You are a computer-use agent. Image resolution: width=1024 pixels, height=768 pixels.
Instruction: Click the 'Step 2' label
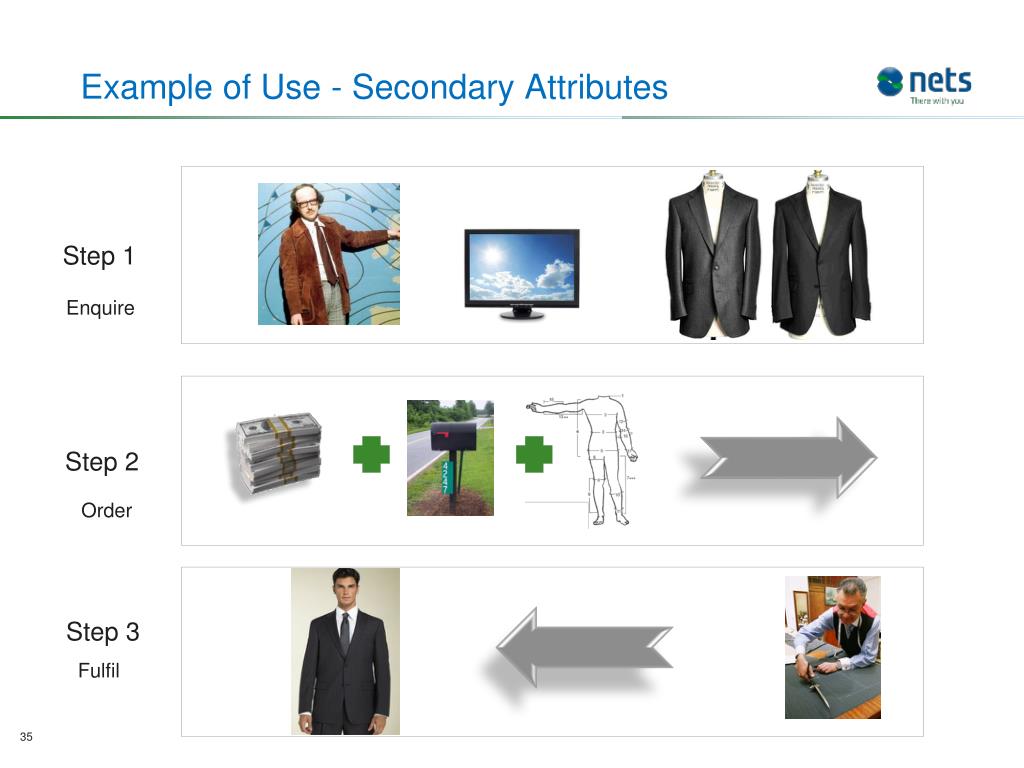[102, 462]
